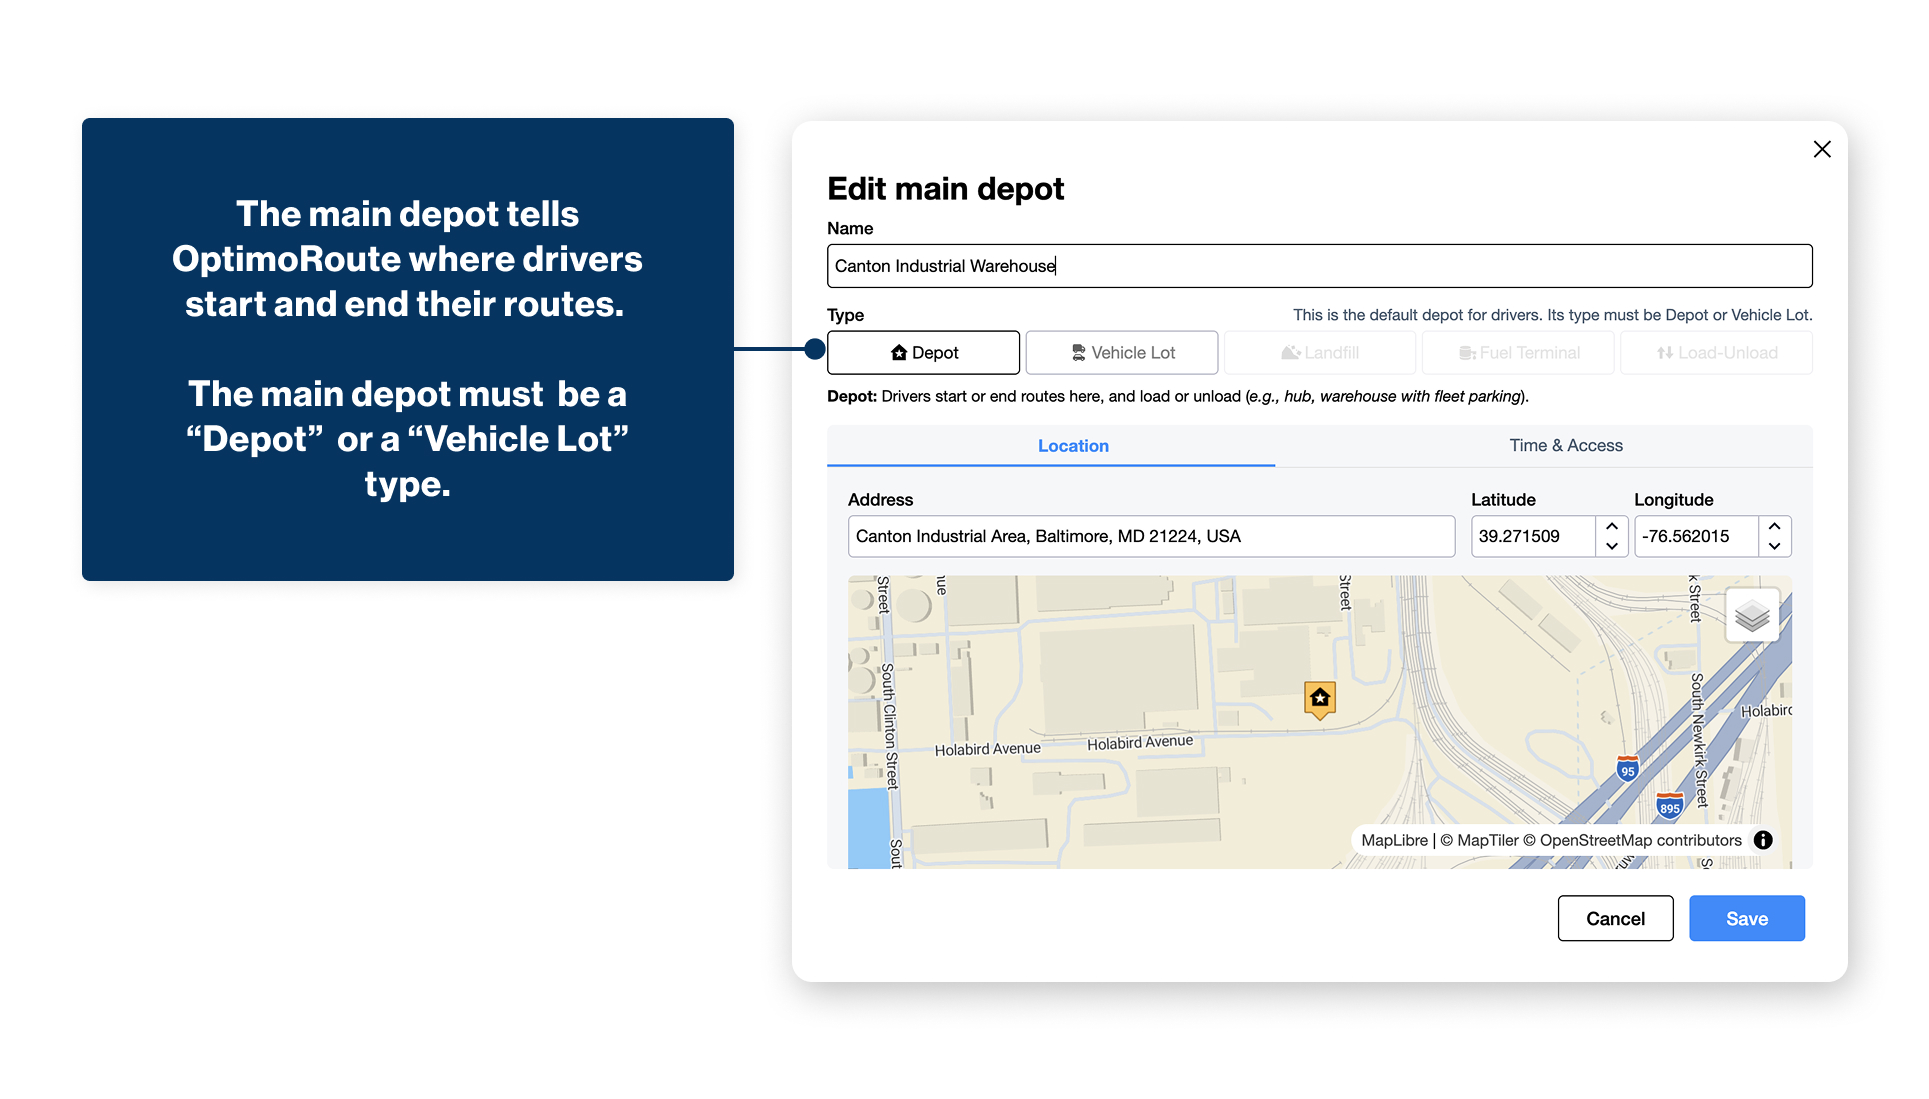Select the Vehicle Lot type
Viewport: 1929px width, 1099px height.
point(1122,353)
